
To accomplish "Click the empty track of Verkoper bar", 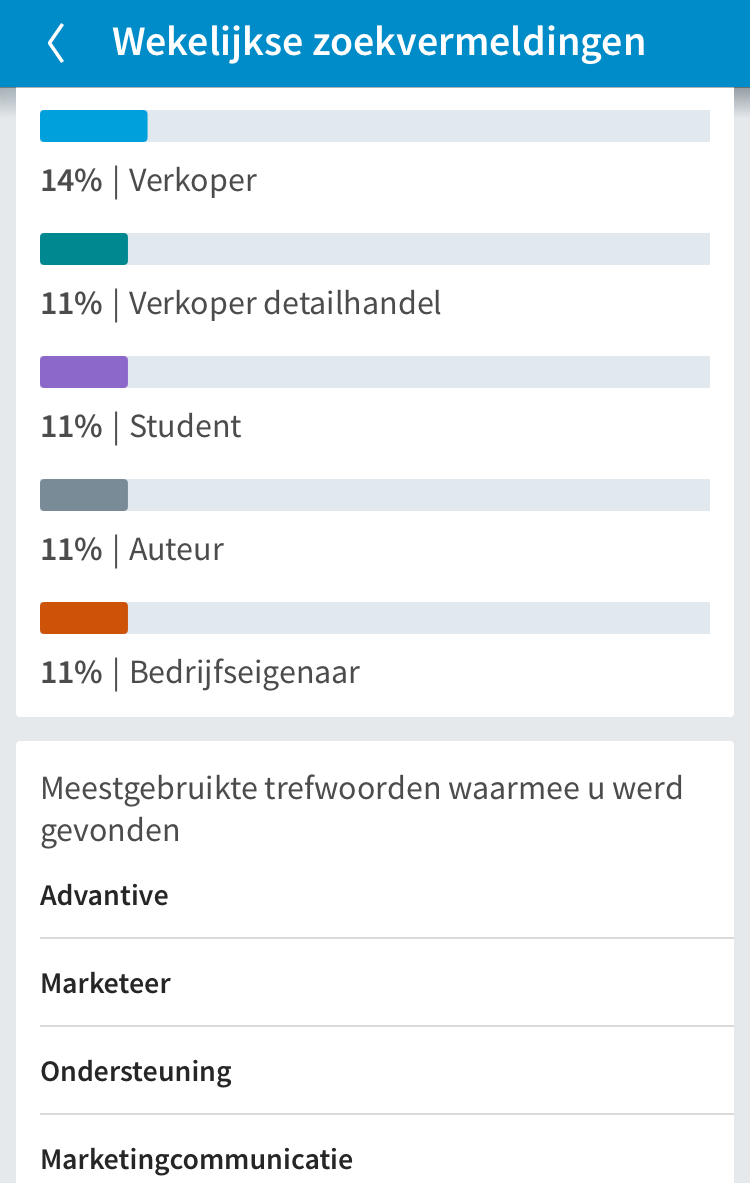I will [429, 126].
